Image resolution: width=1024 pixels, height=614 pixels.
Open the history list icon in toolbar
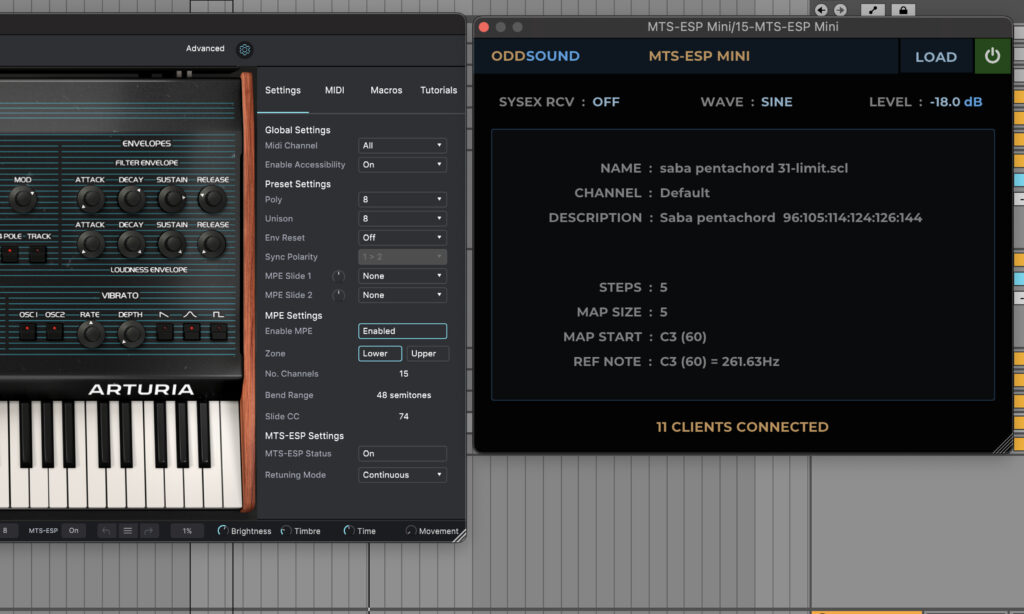tap(128, 531)
